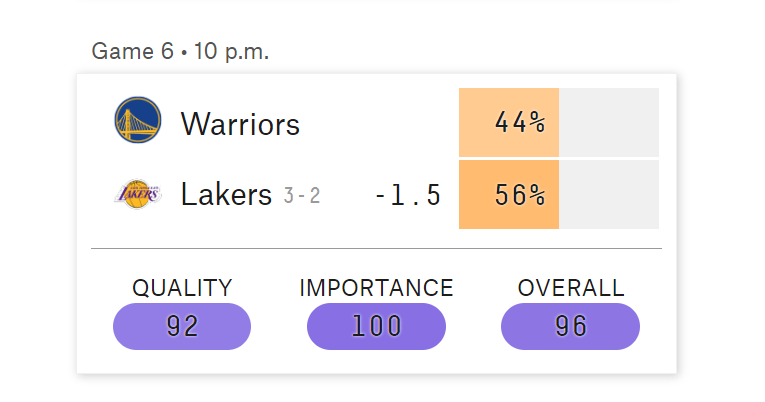This screenshot has width=765, height=402.
Task: Click the Warriors 44% win probability bar
Action: [x=509, y=122]
